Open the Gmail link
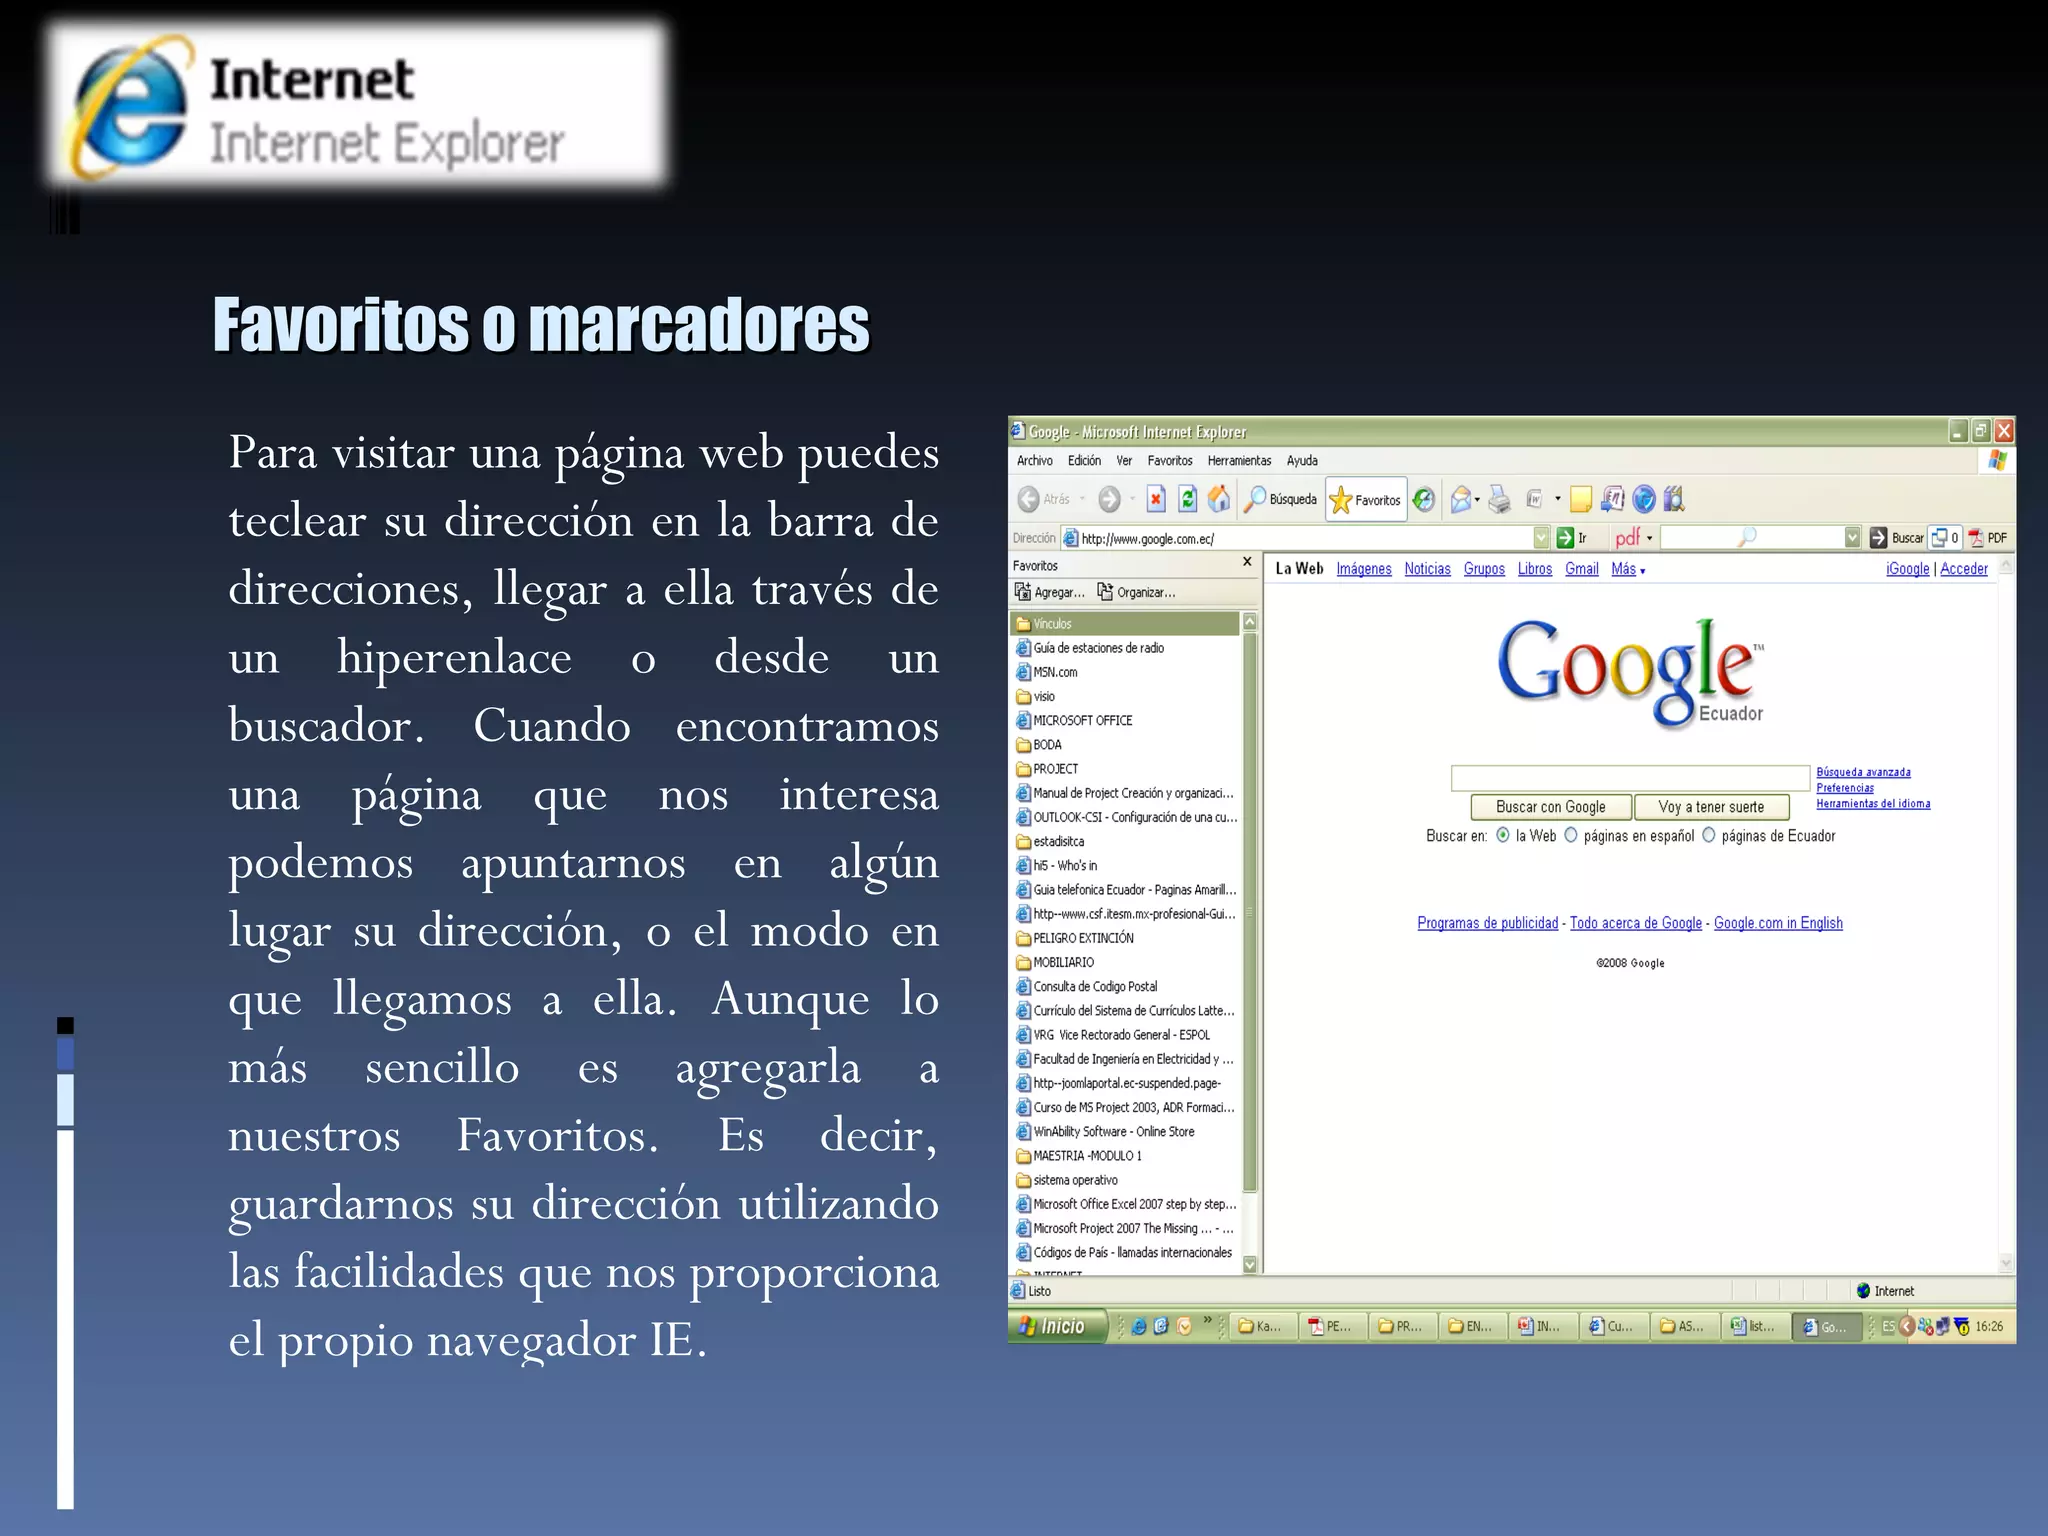The width and height of the screenshot is (2048, 1536). click(1581, 569)
